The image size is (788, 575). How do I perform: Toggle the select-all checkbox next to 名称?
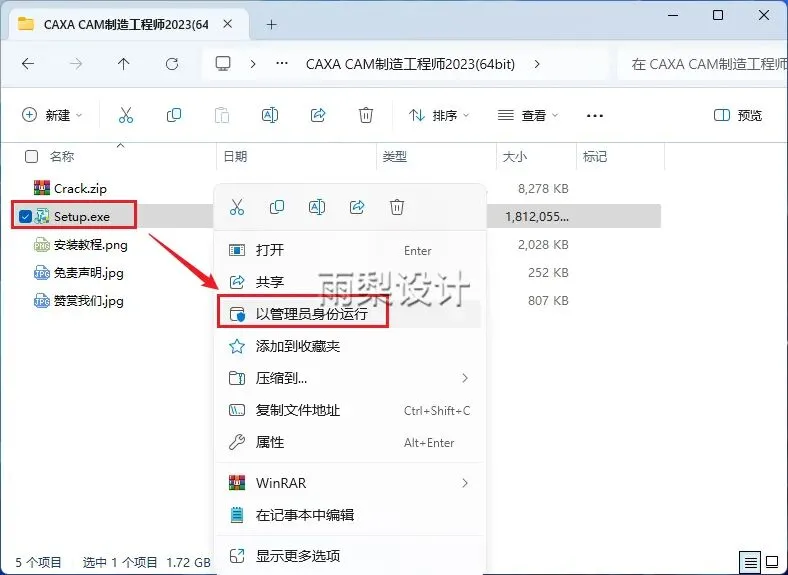[x=31, y=157]
